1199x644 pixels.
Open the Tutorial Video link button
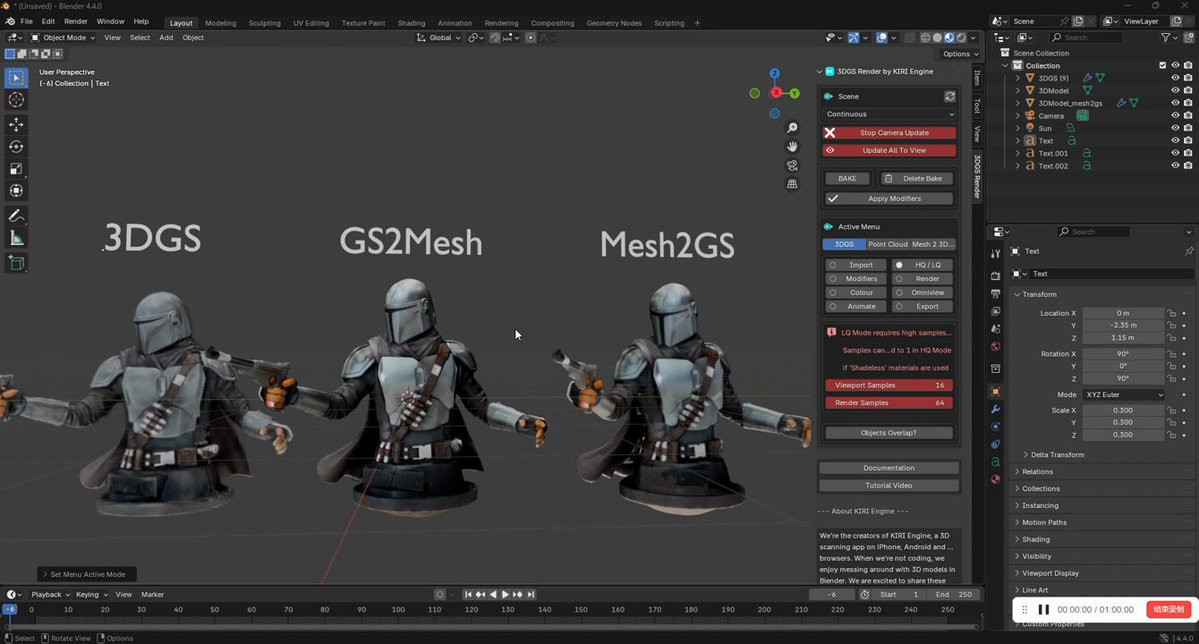pyautogui.click(x=889, y=486)
